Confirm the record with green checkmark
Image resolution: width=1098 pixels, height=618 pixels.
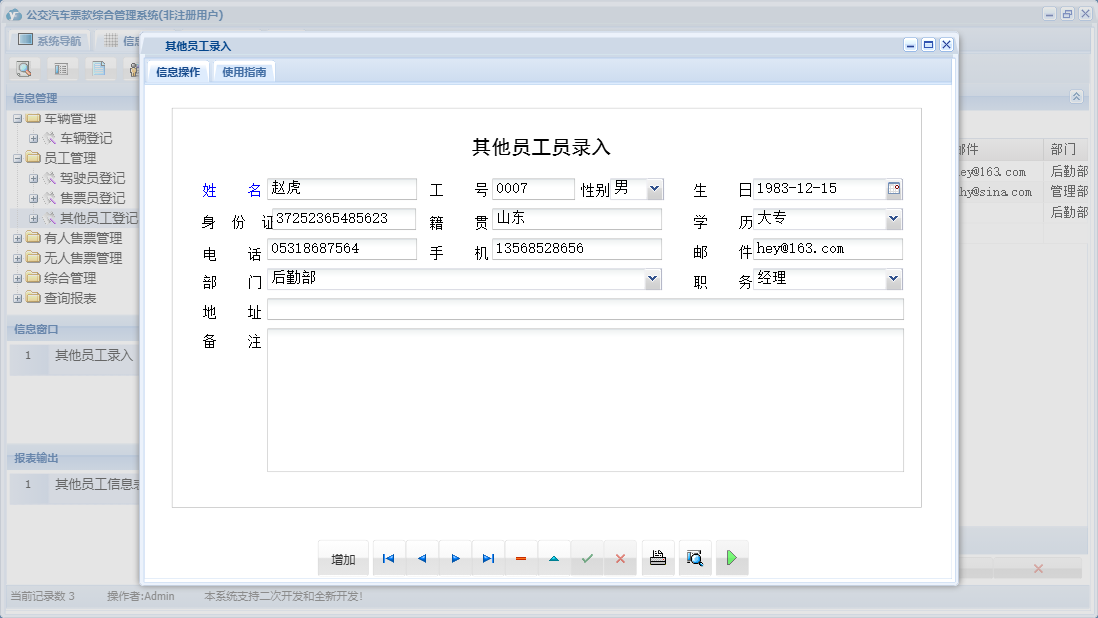point(587,558)
